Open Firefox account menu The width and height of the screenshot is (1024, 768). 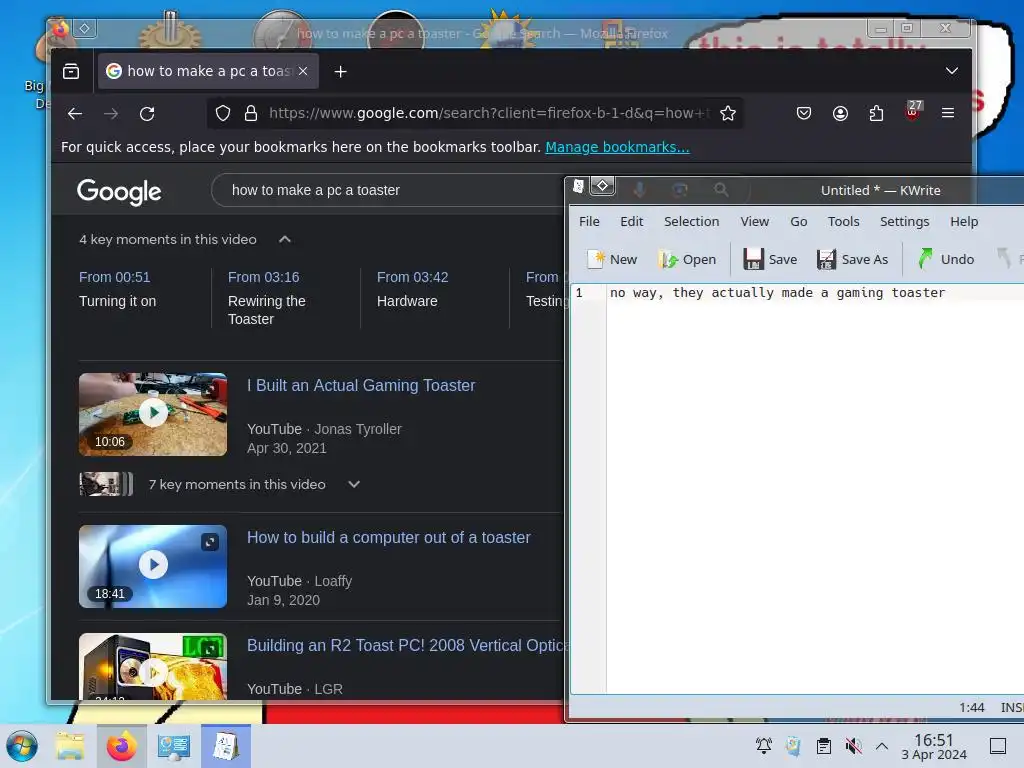pos(840,114)
